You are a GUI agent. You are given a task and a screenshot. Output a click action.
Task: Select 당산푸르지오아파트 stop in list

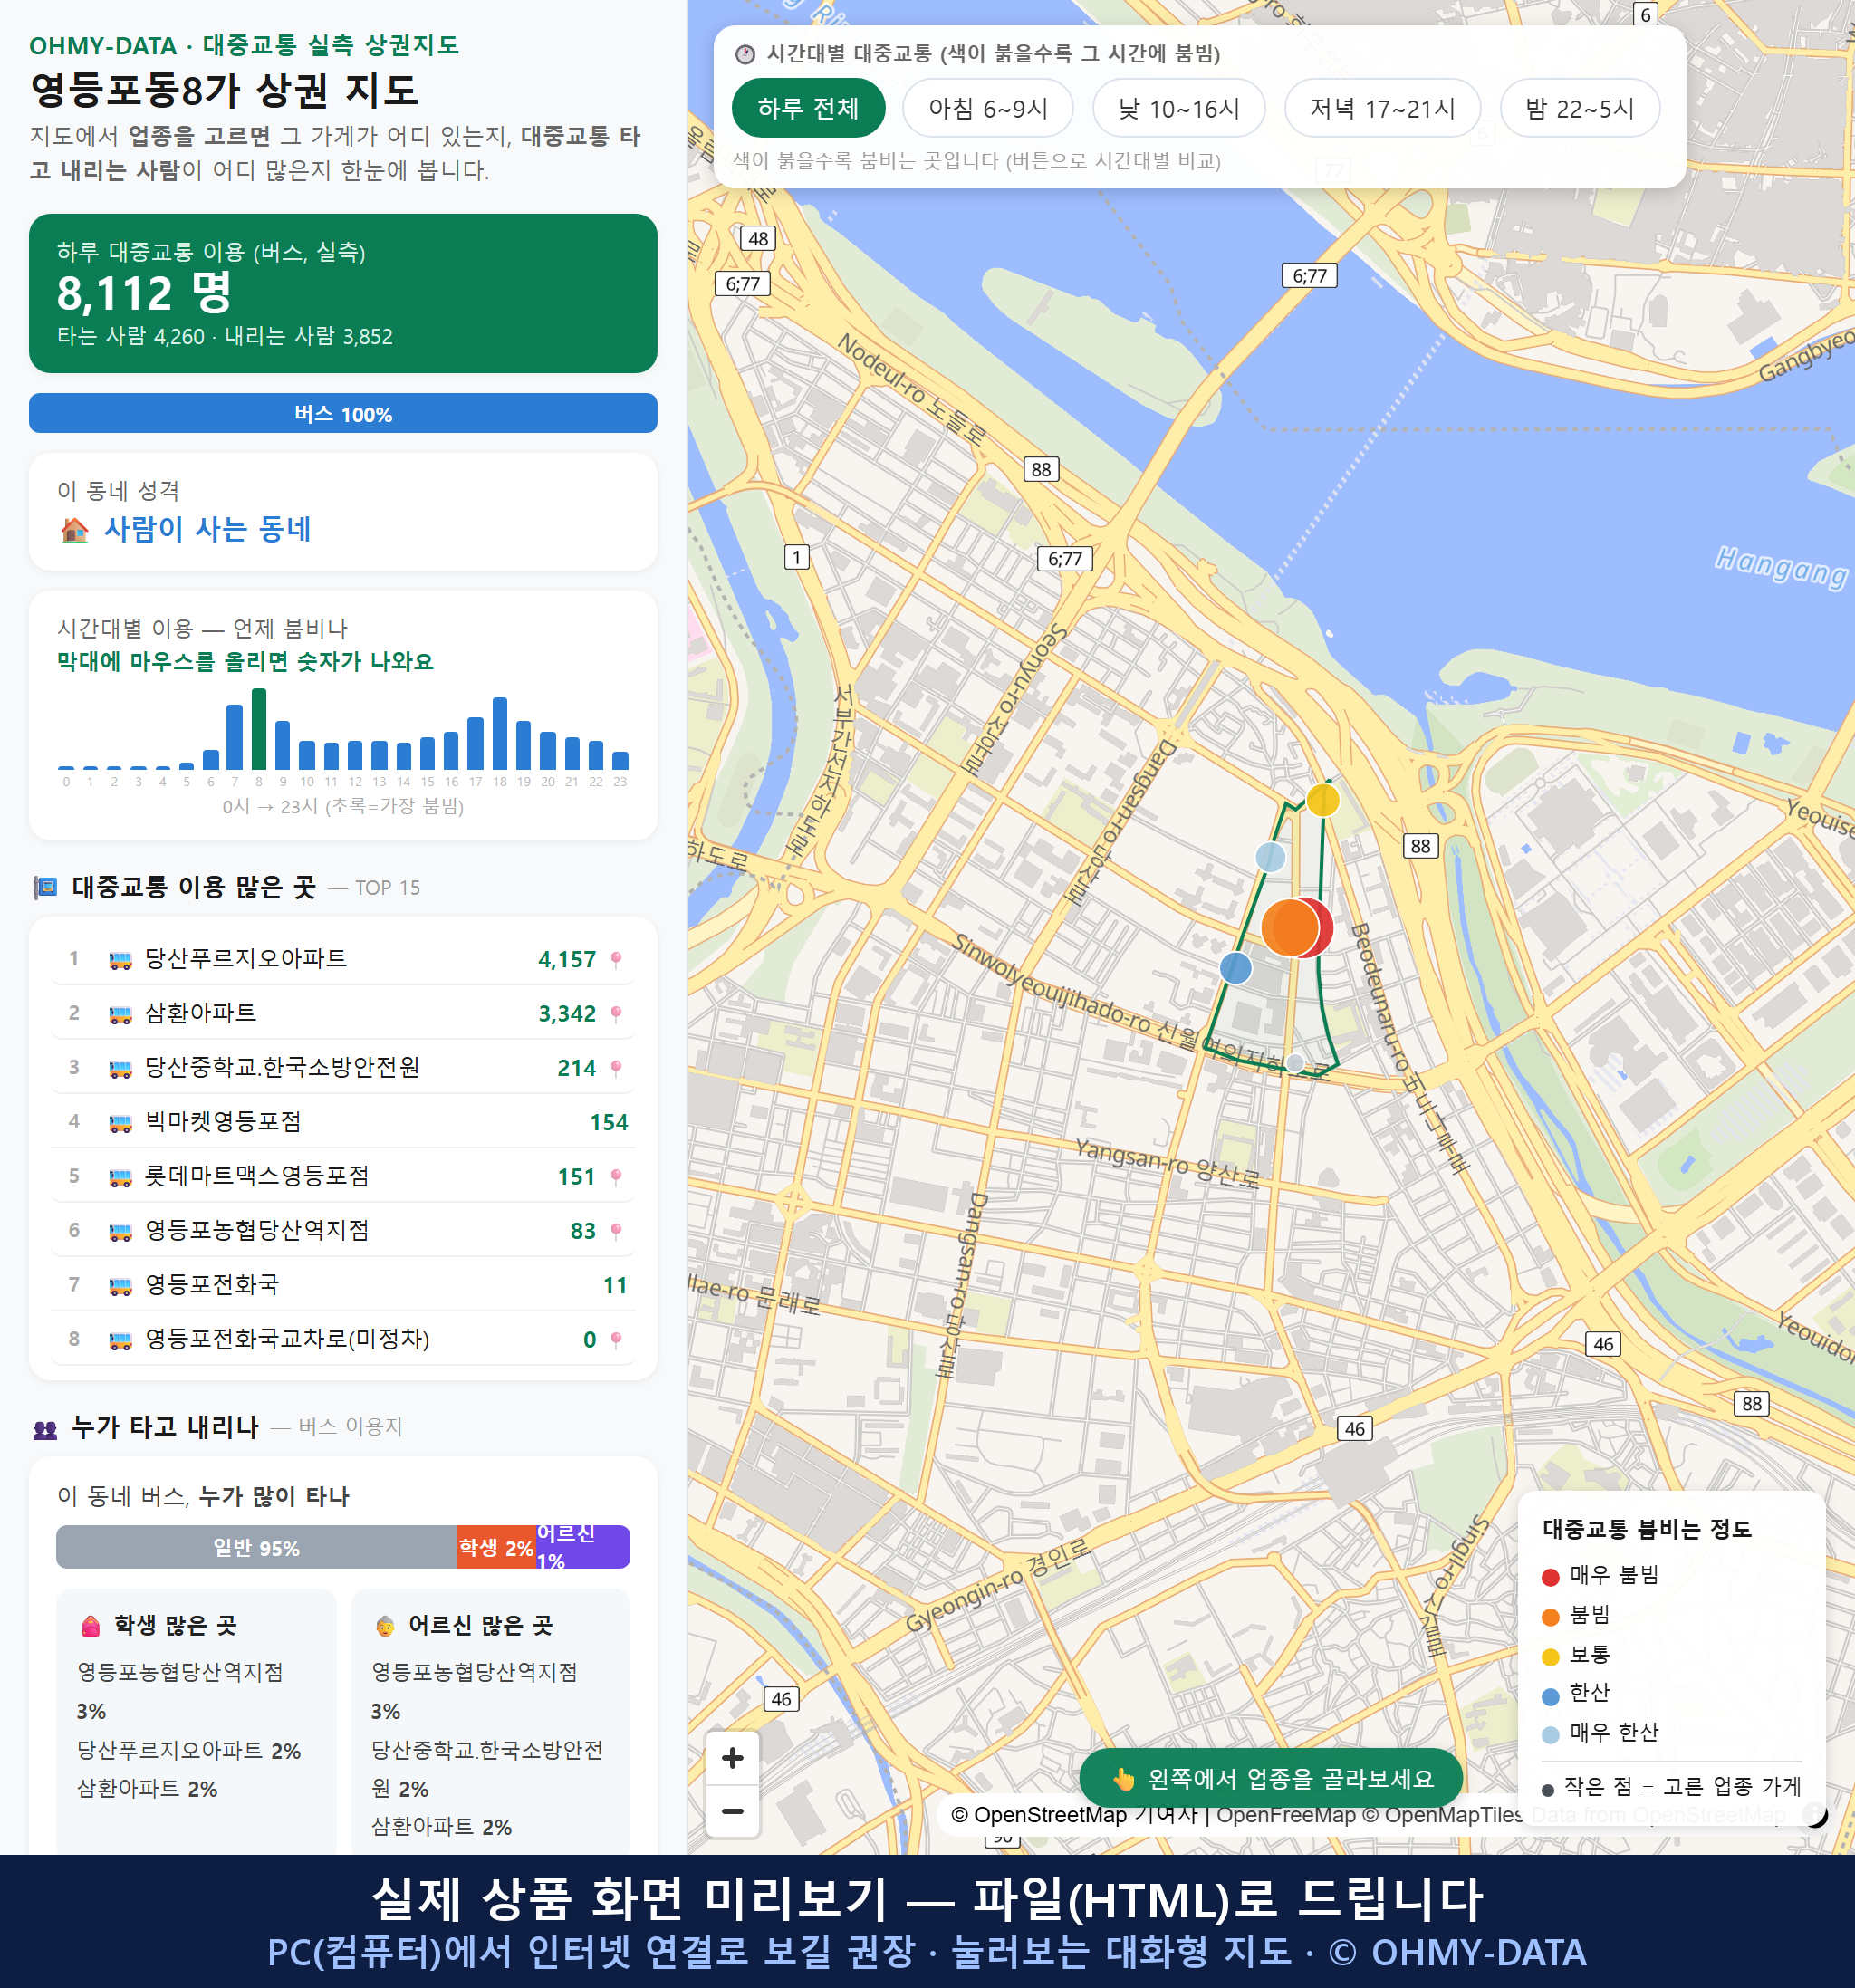[x=343, y=959]
